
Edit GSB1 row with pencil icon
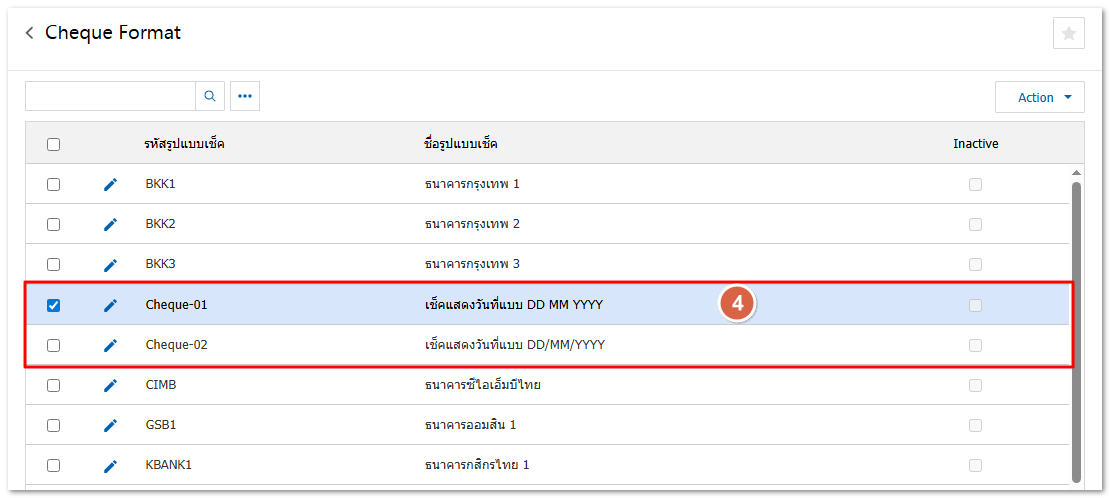point(111,425)
